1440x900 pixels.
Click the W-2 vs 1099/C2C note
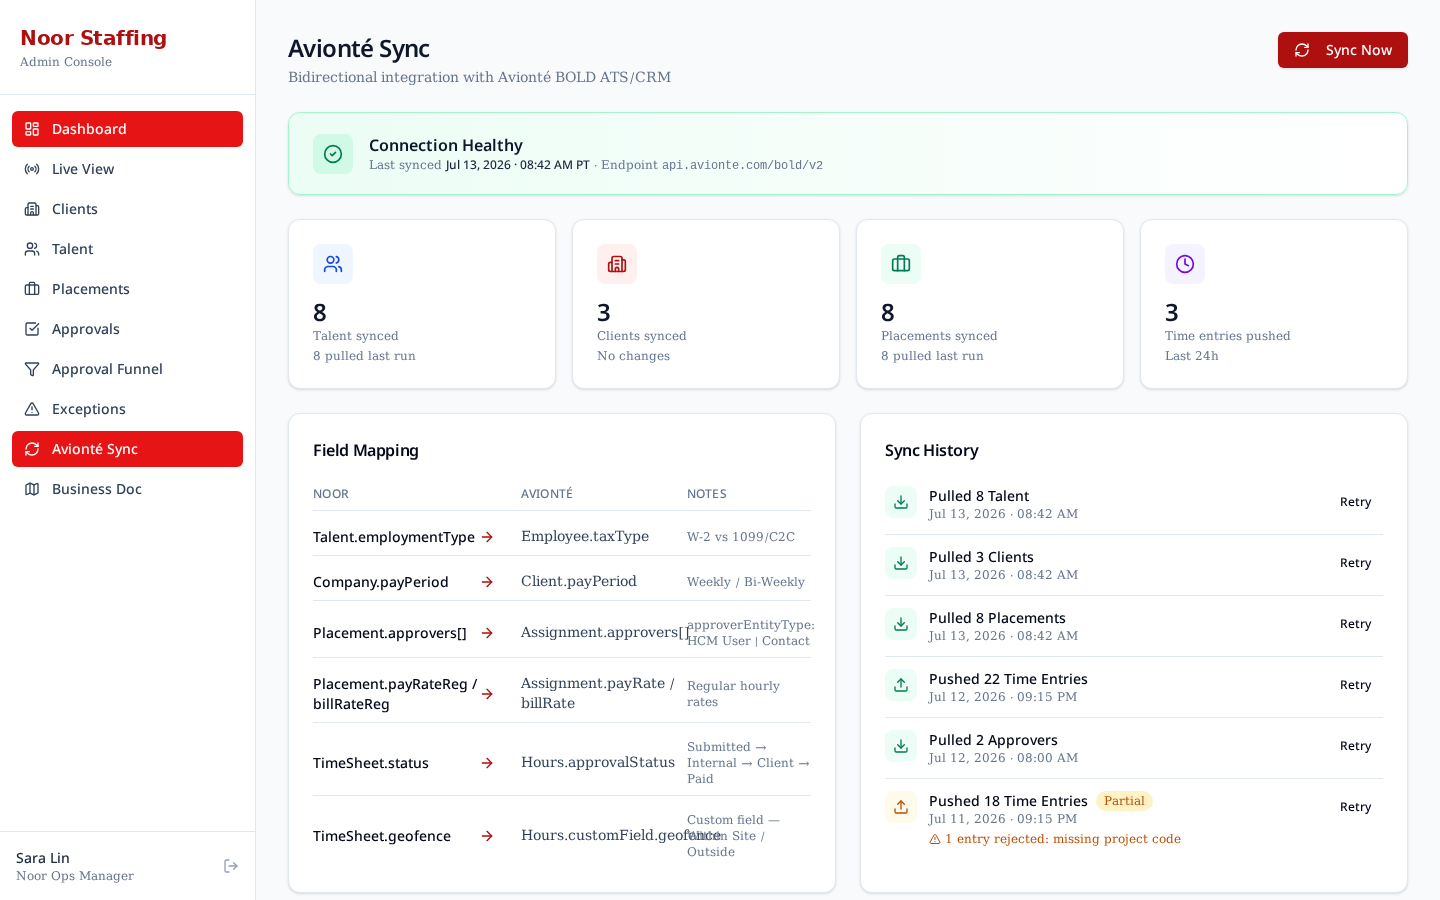pos(741,537)
